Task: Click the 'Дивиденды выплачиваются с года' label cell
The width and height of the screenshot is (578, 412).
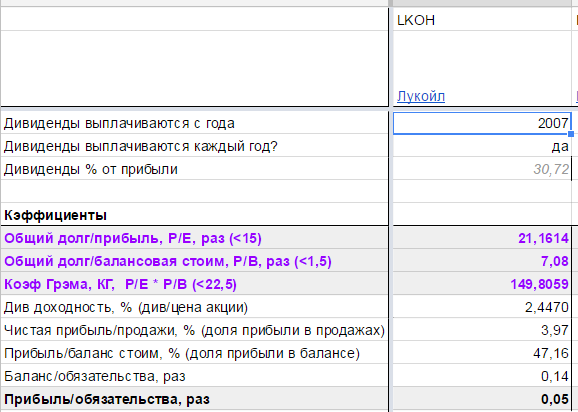Action: 195,123
